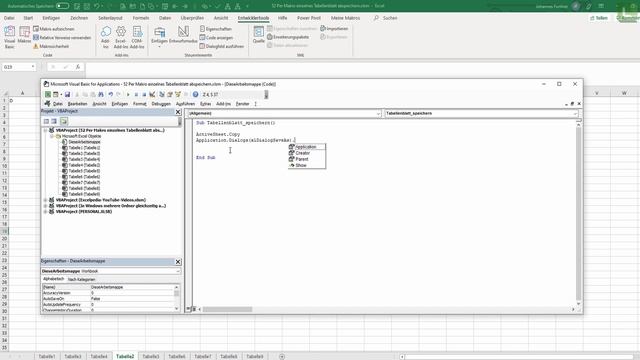Click Insert UserForm icon in VBA toolbar
640x360 pixels.
[56, 94]
